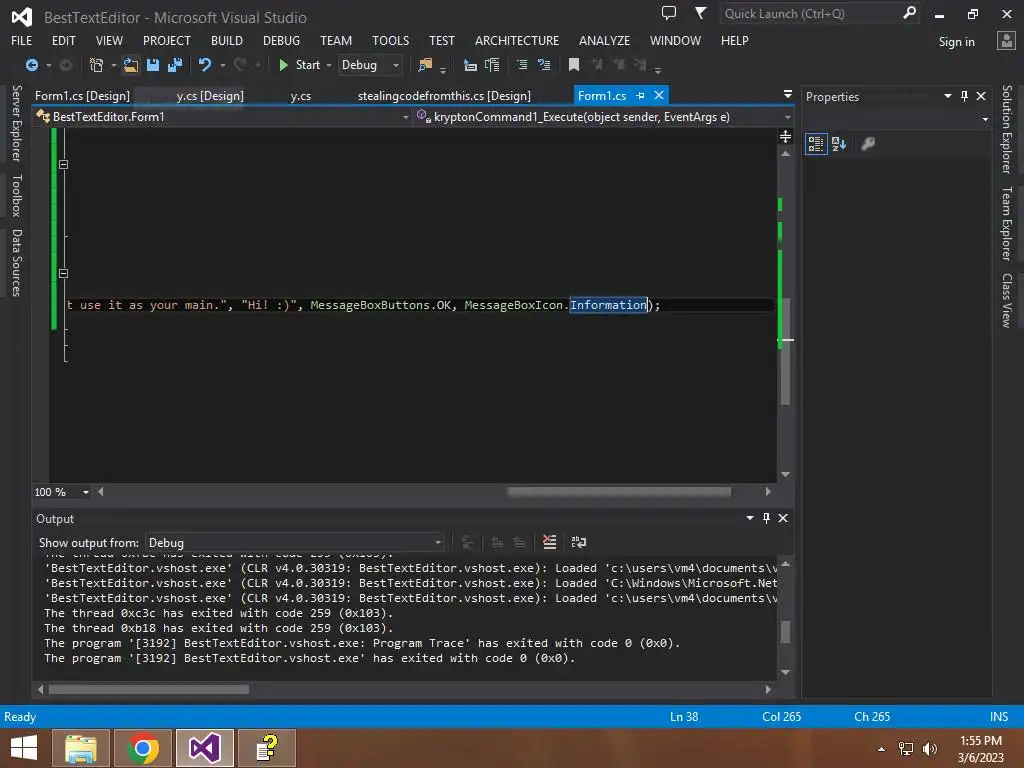Click the Comment out selected lines icon
This screenshot has height=768, width=1024.
(522, 65)
